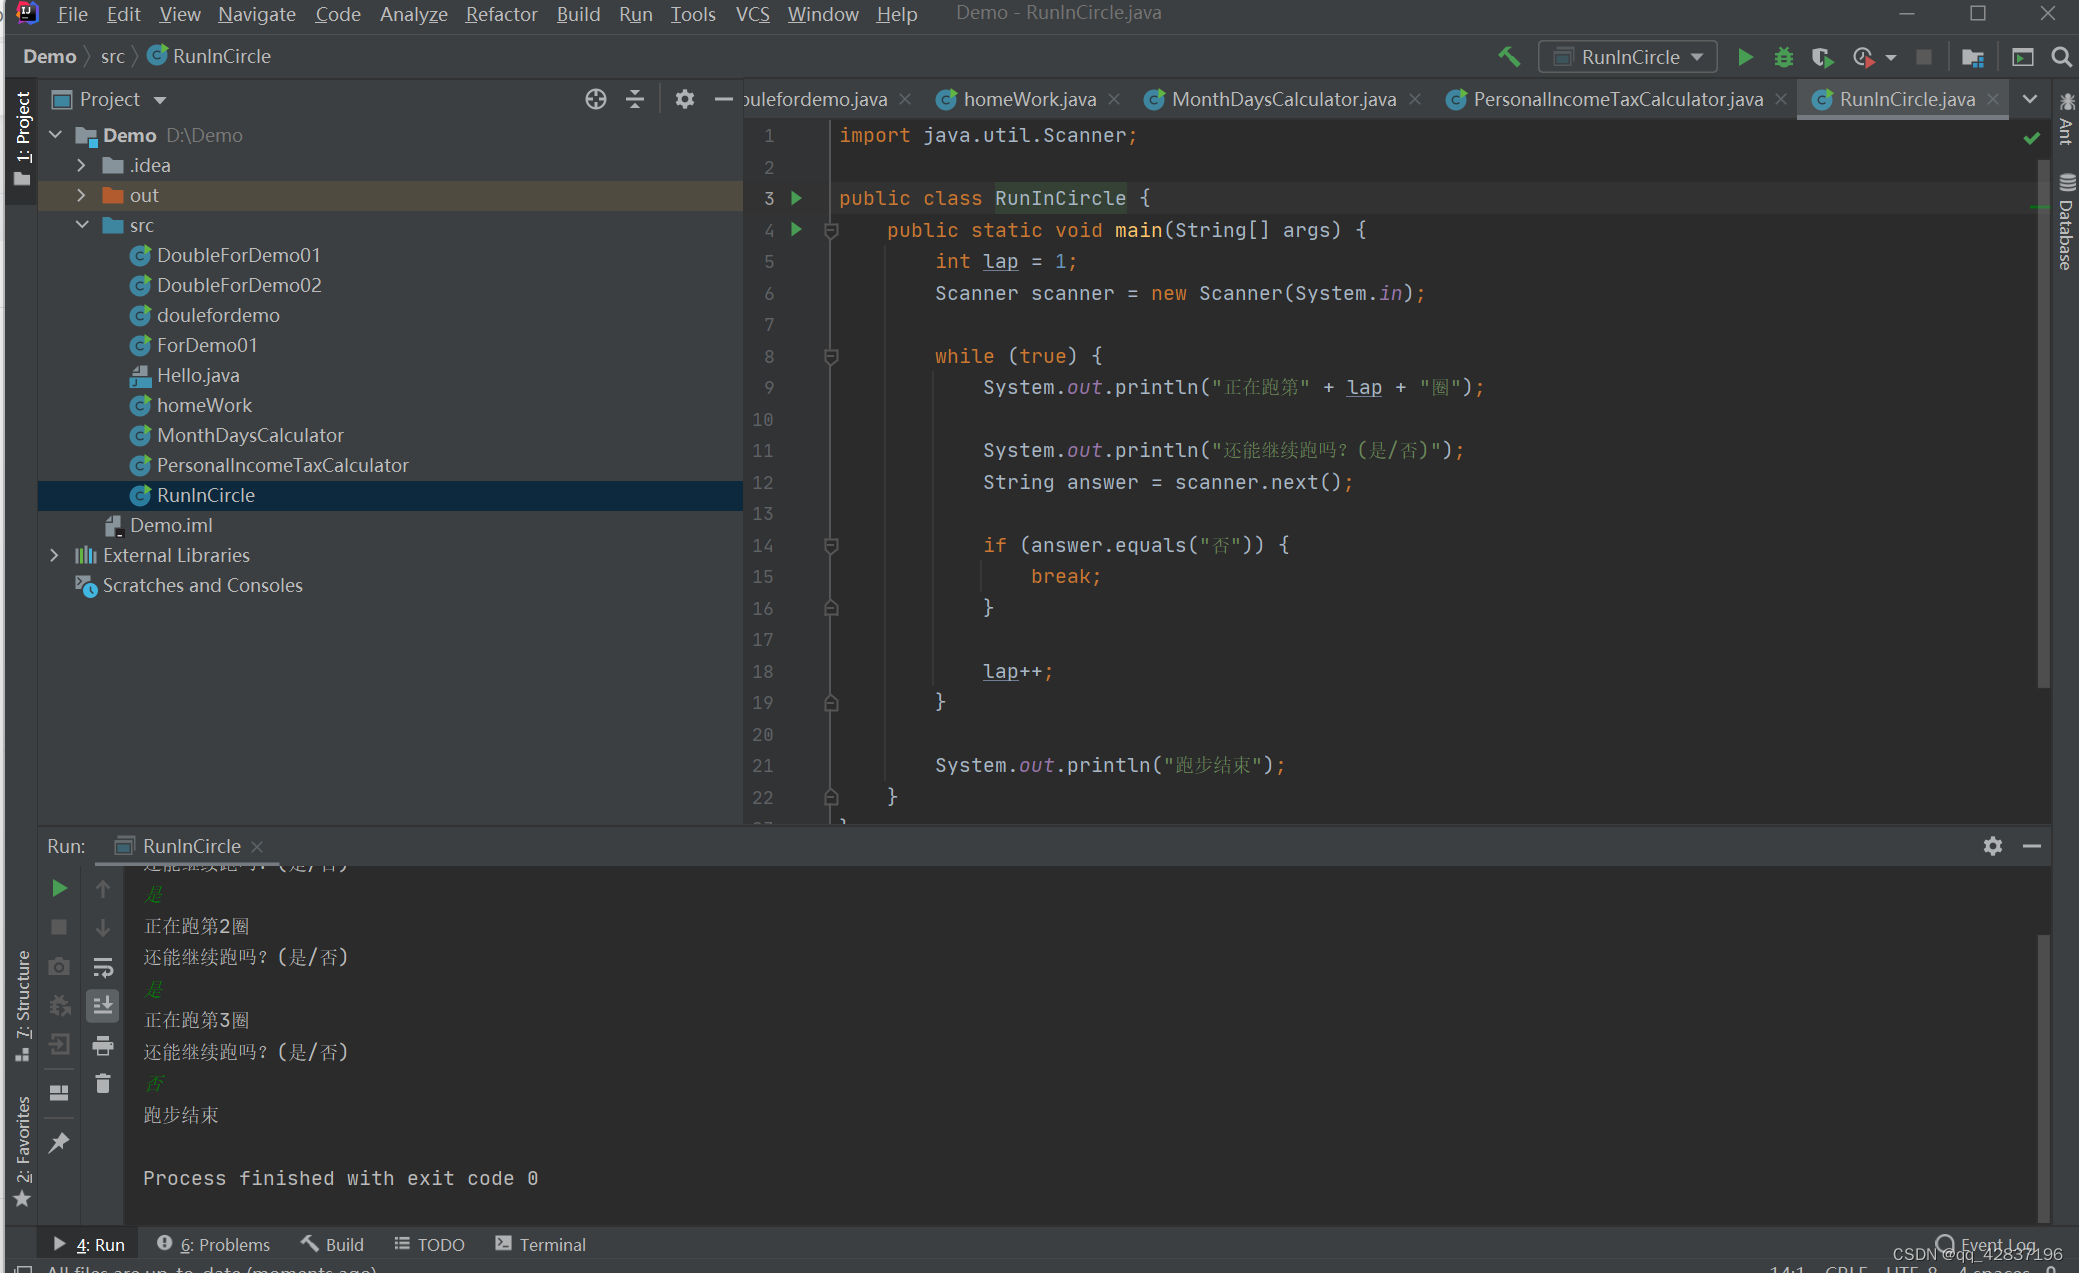Open Search Everywhere magnifier icon

coord(2061,57)
